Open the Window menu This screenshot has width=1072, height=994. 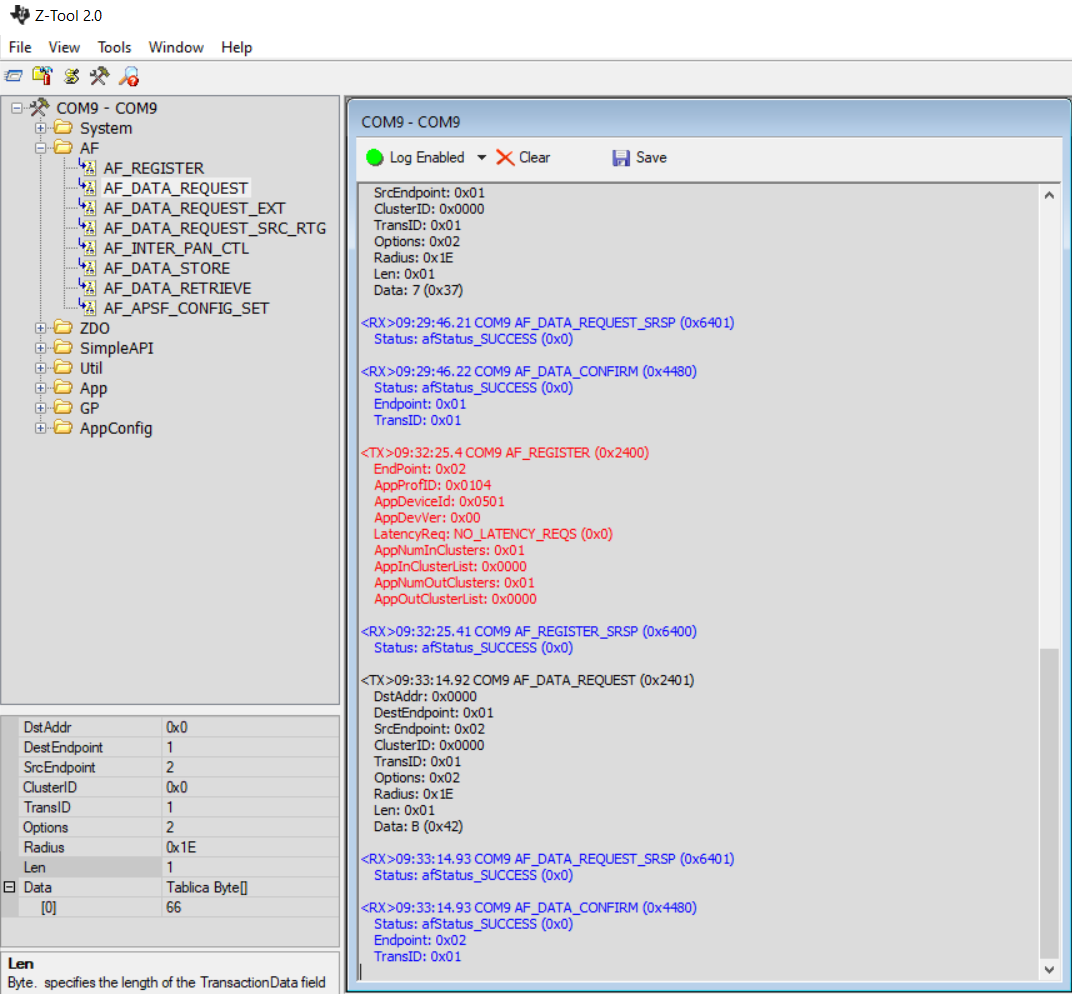176,47
